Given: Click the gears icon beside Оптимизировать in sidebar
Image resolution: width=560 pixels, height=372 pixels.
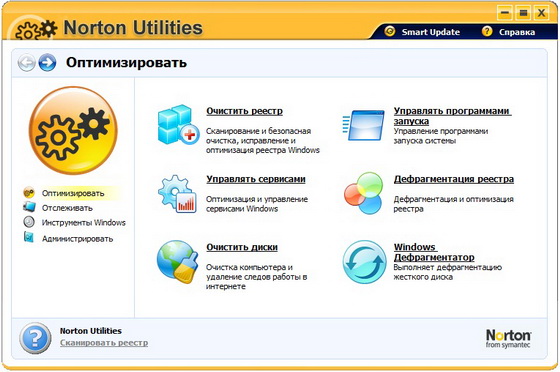Looking at the screenshot, I should tap(29, 193).
